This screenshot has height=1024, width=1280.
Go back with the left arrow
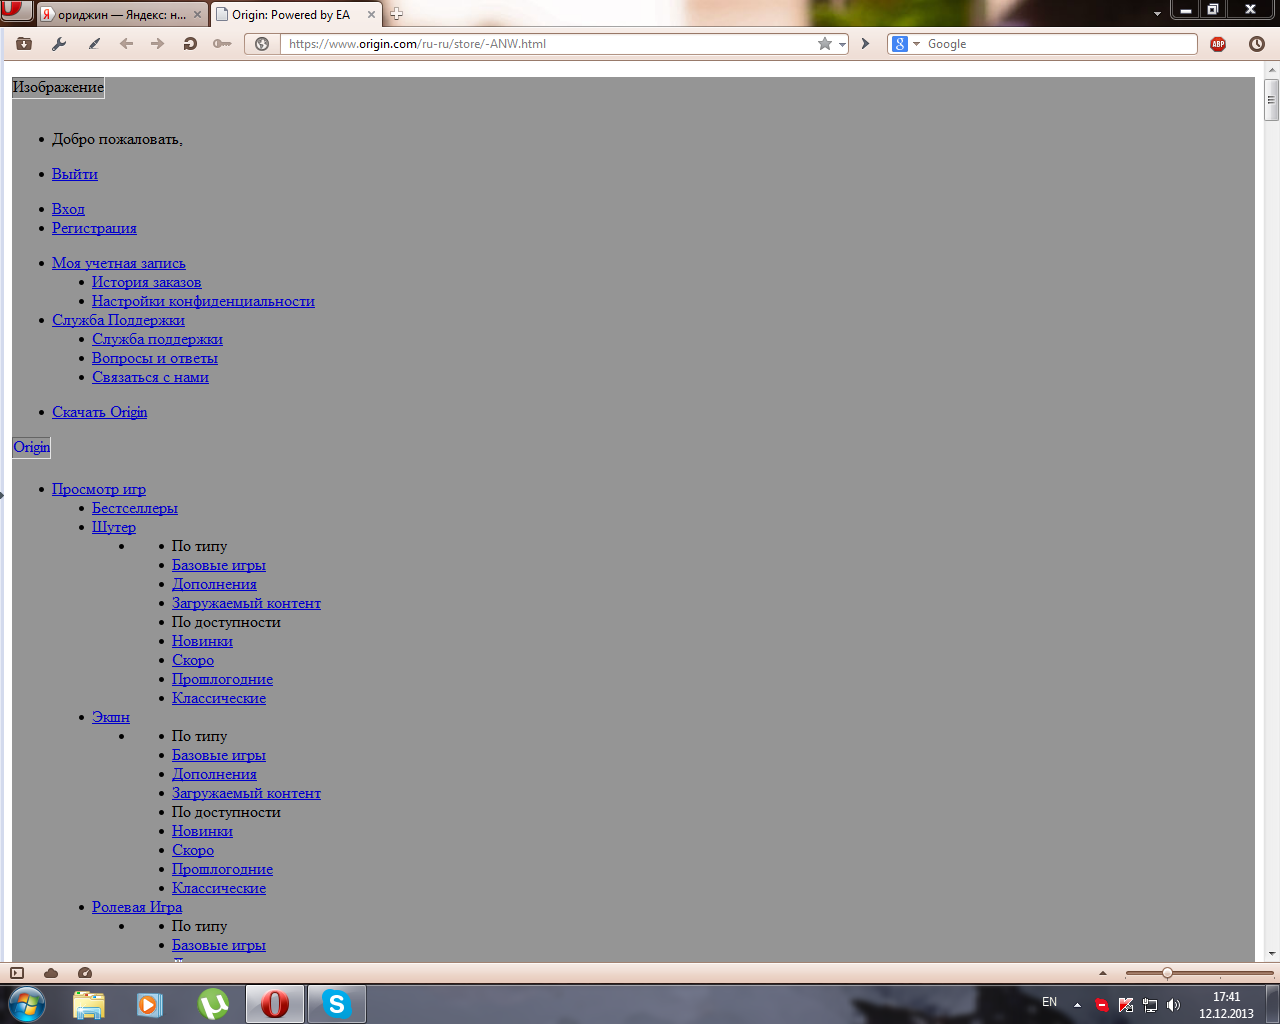(126, 44)
